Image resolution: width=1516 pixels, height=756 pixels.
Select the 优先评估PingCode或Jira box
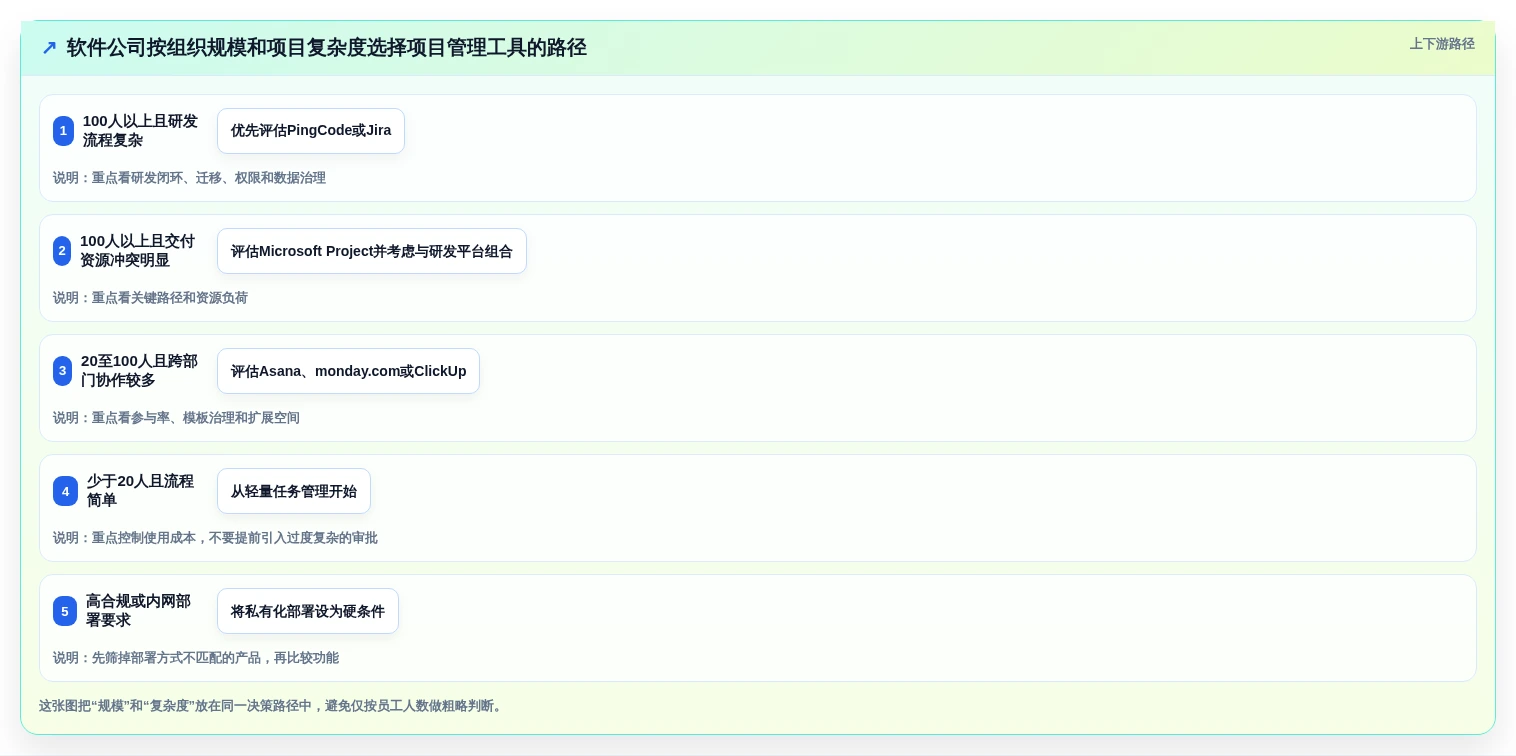(x=311, y=131)
